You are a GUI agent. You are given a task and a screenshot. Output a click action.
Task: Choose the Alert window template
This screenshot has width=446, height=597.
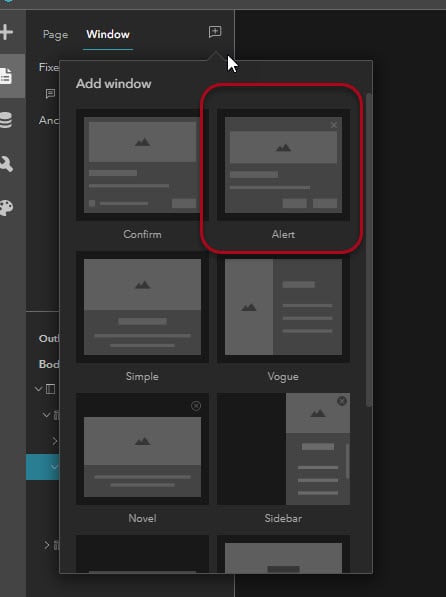[x=283, y=165]
